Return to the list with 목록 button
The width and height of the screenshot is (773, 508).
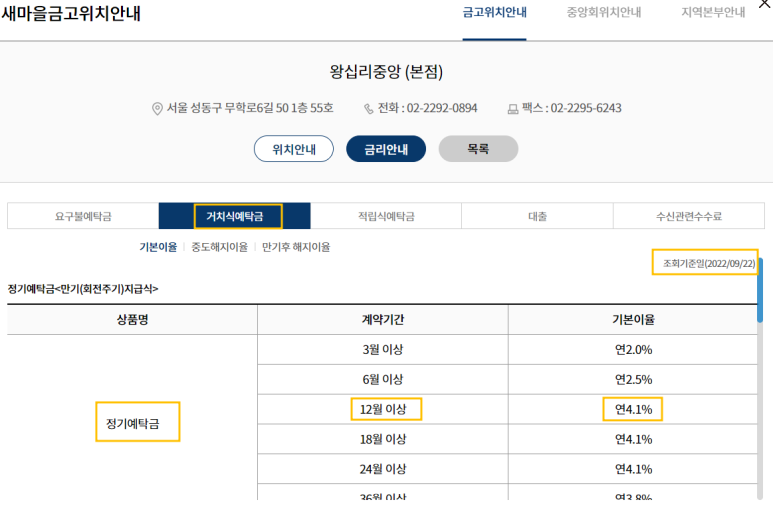(x=478, y=148)
